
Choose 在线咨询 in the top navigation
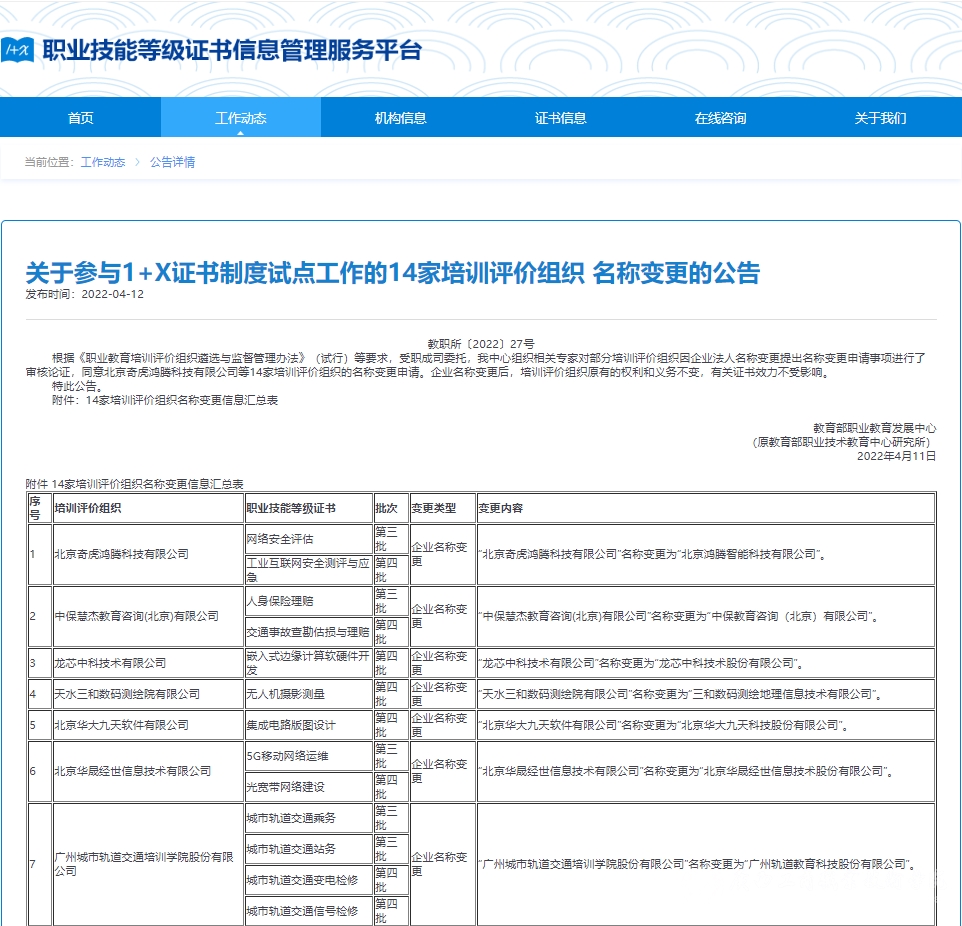tap(720, 118)
